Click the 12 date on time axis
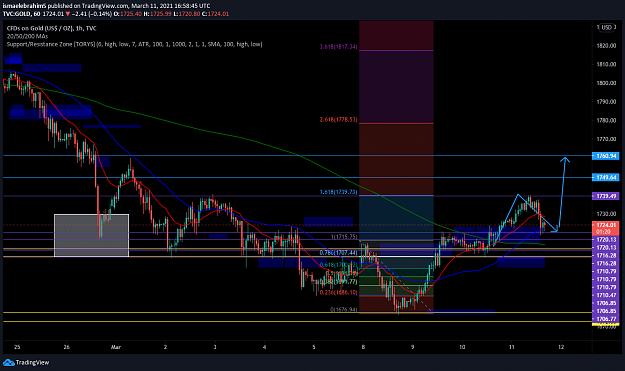The height and width of the screenshot is (371, 625). [x=561, y=347]
